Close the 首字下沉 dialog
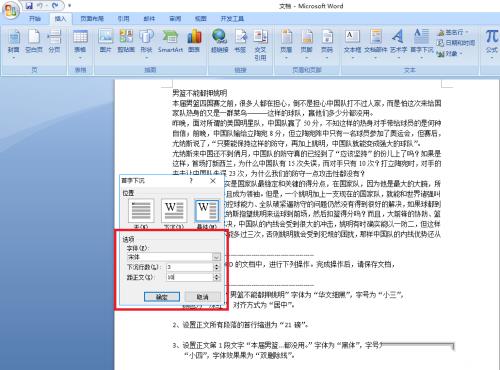The width and height of the screenshot is (500, 370). coord(213,181)
